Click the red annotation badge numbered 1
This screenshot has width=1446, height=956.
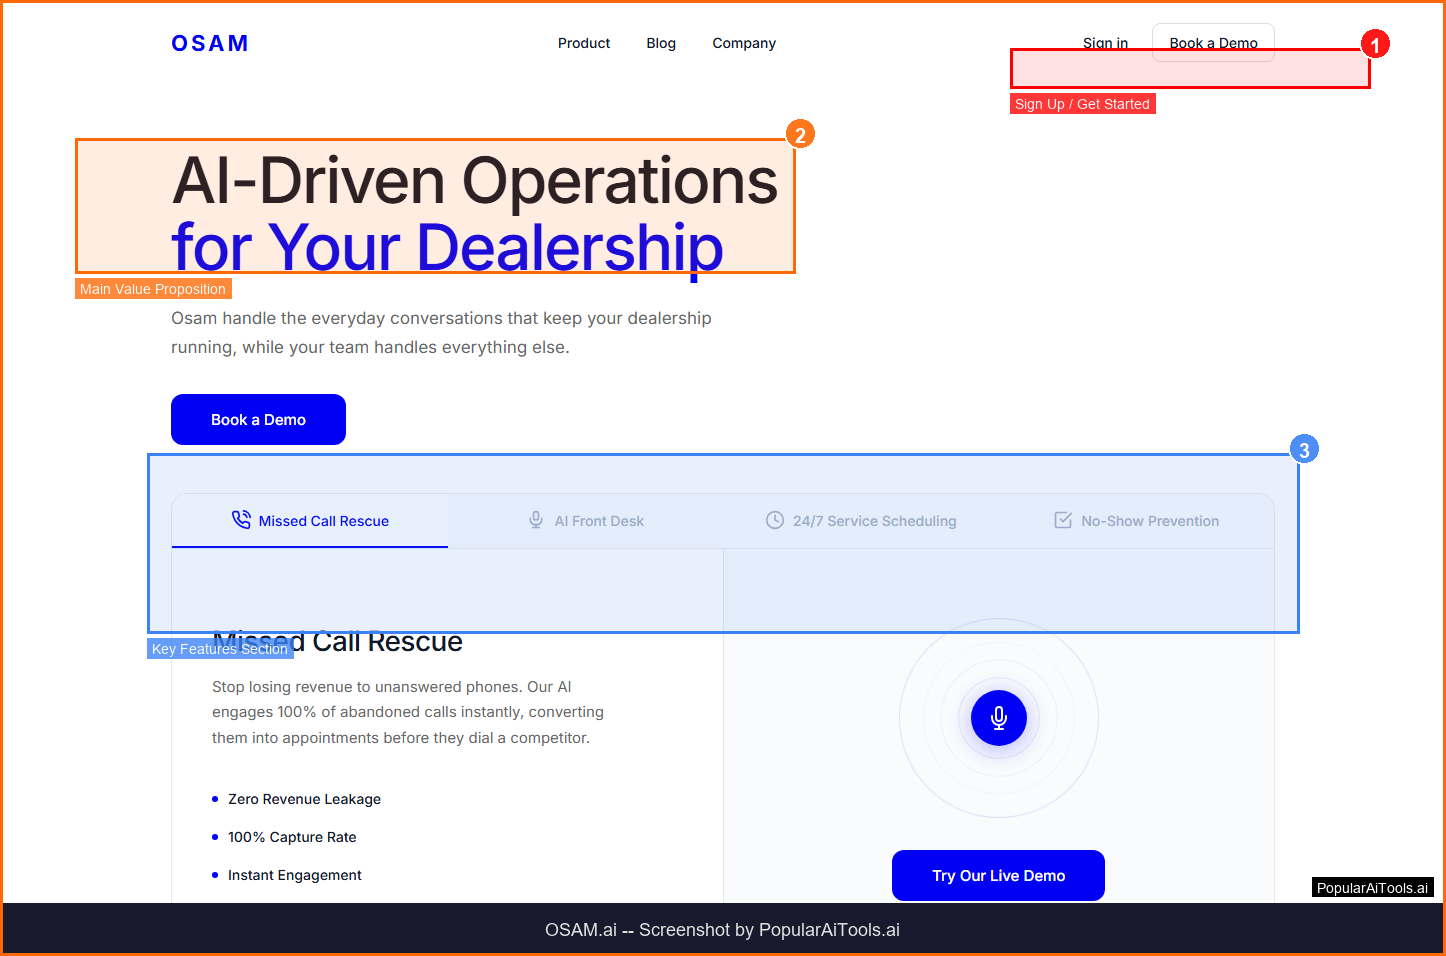click(1375, 45)
